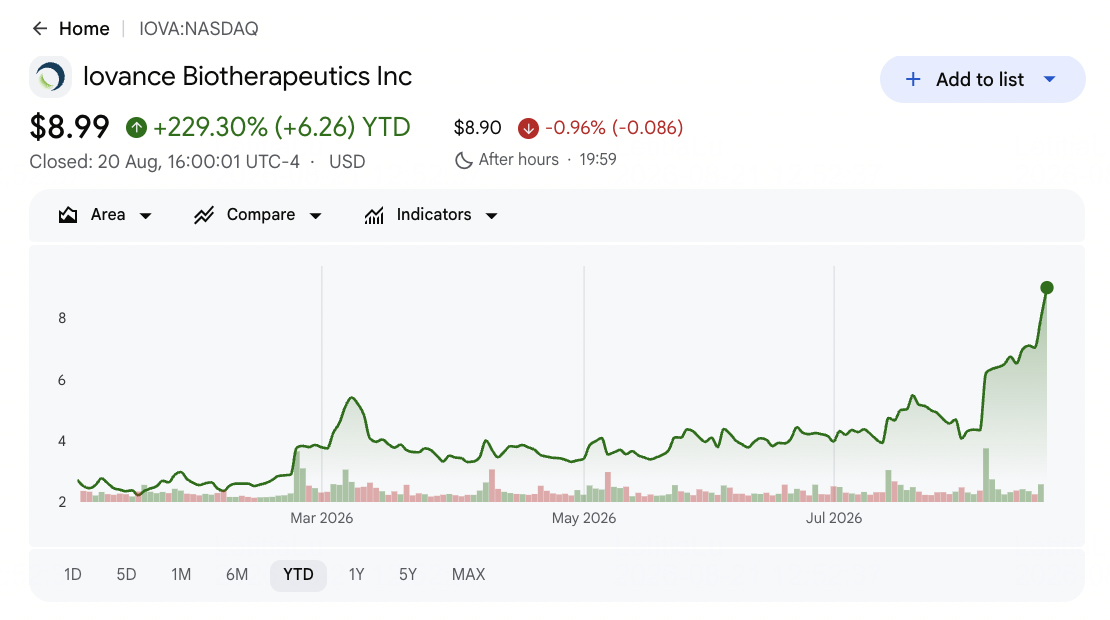Screen dimensions: 1110x620
Task: Click the green end-point dot on price chart
Action: pos(1047,287)
